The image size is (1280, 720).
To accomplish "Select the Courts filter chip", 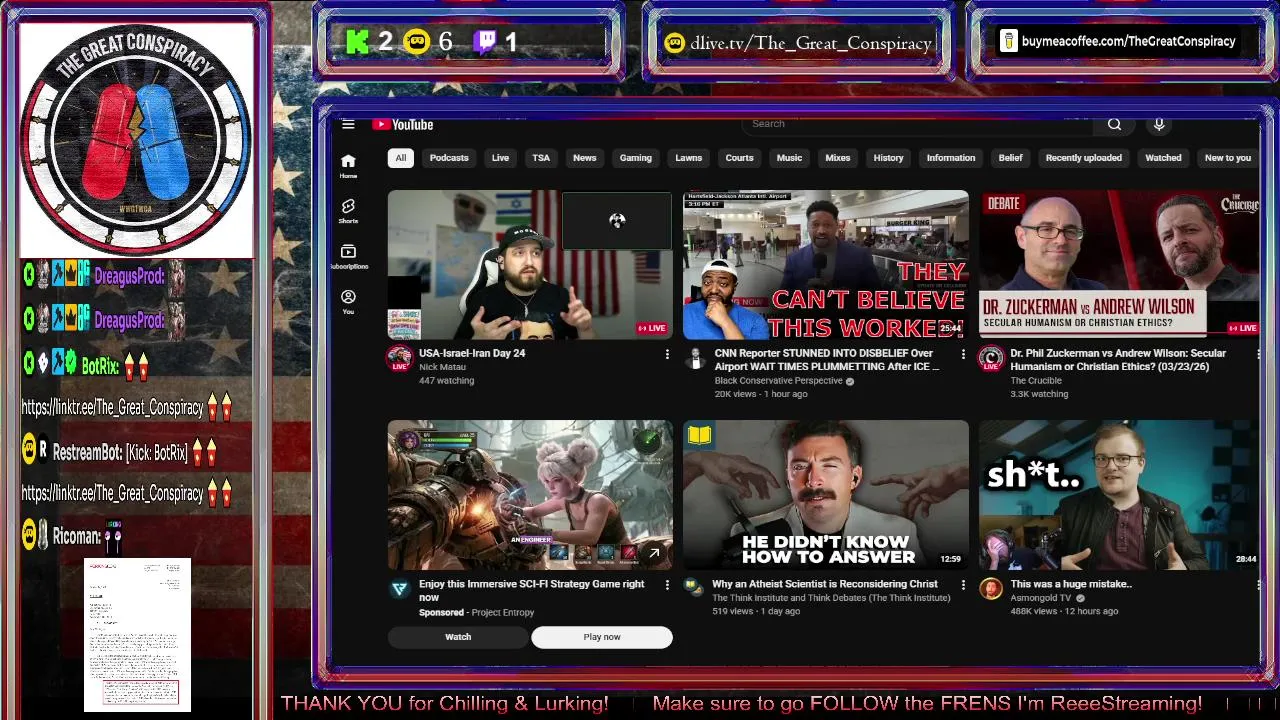I will [x=739, y=158].
